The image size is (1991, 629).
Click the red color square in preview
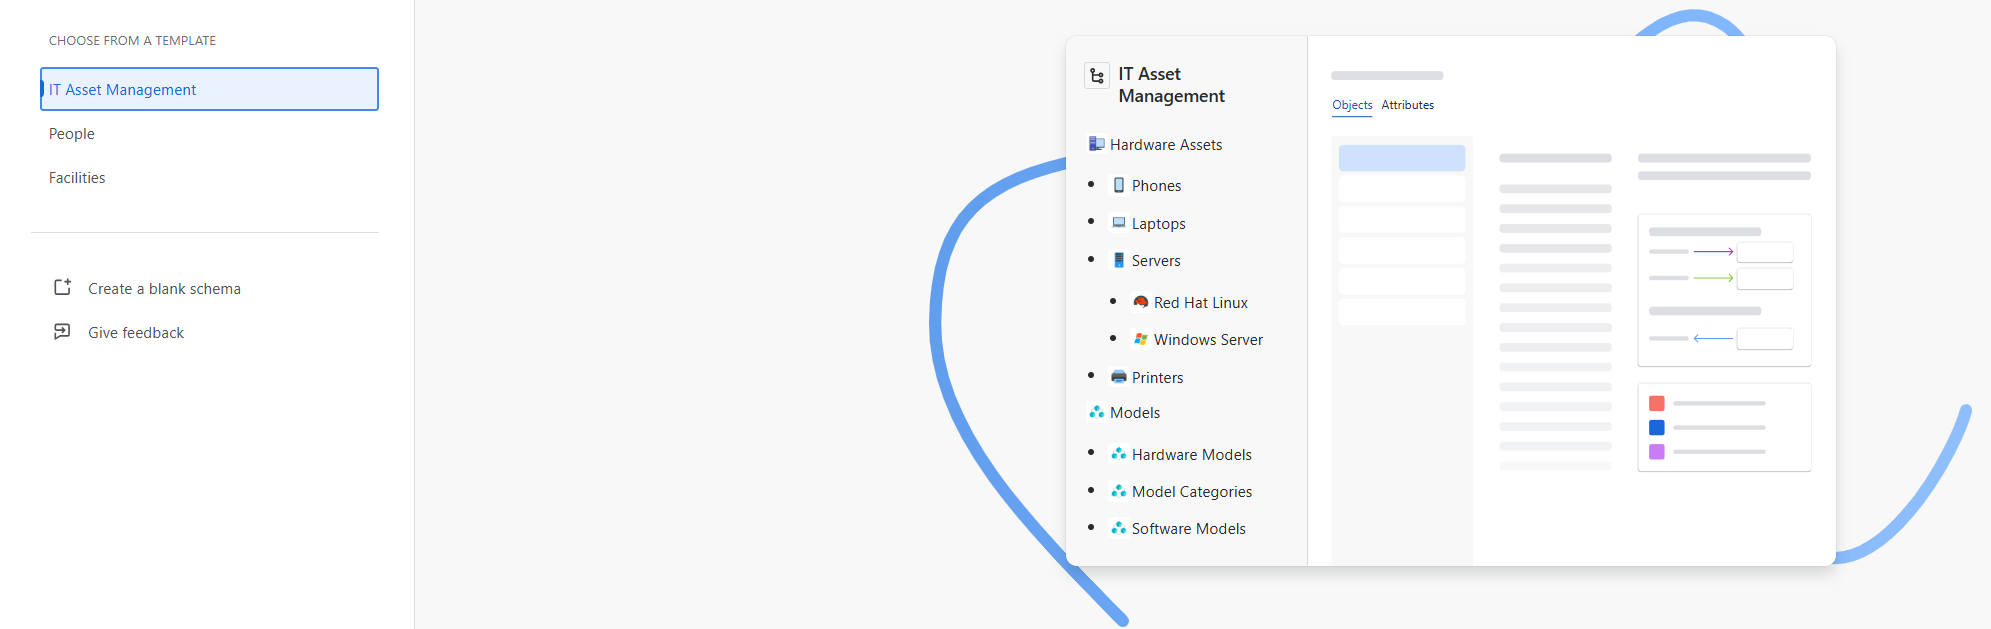pos(1657,403)
